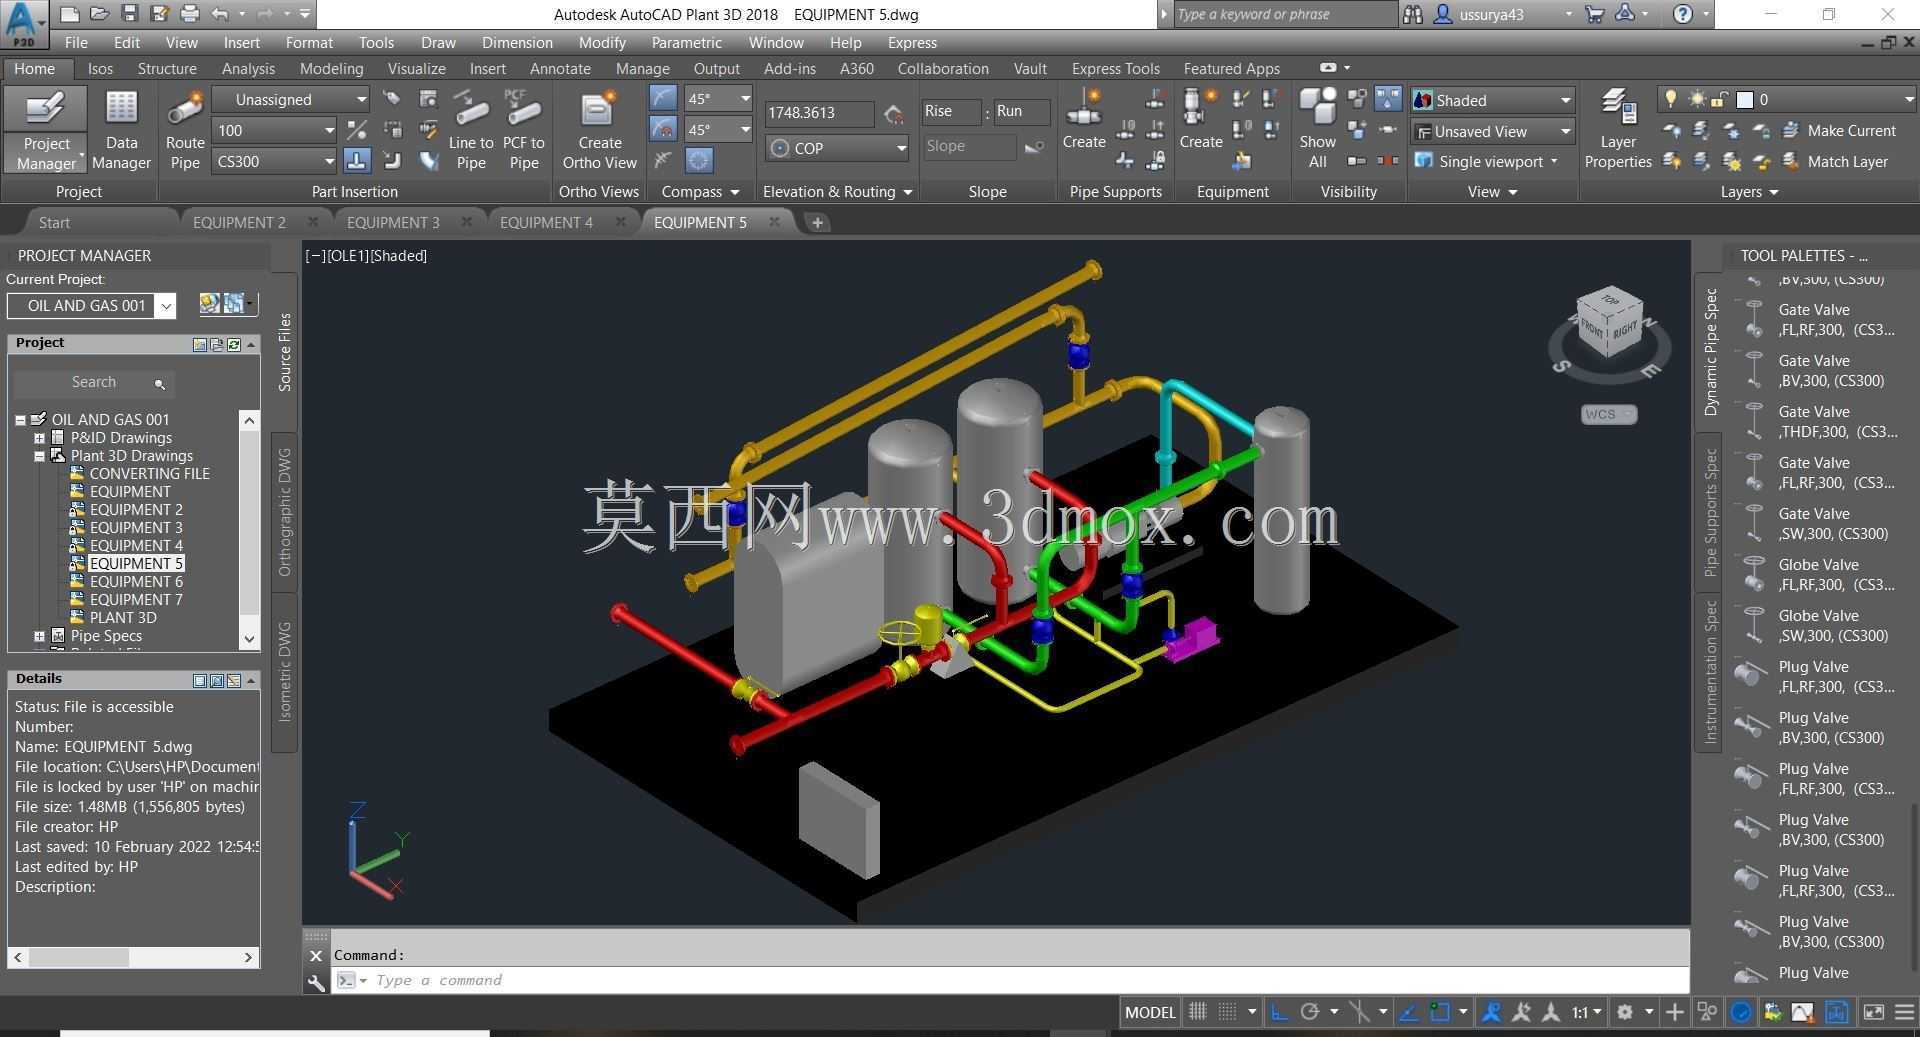Click the new drawing tab plus button
This screenshot has height=1037, width=1920.
click(817, 222)
